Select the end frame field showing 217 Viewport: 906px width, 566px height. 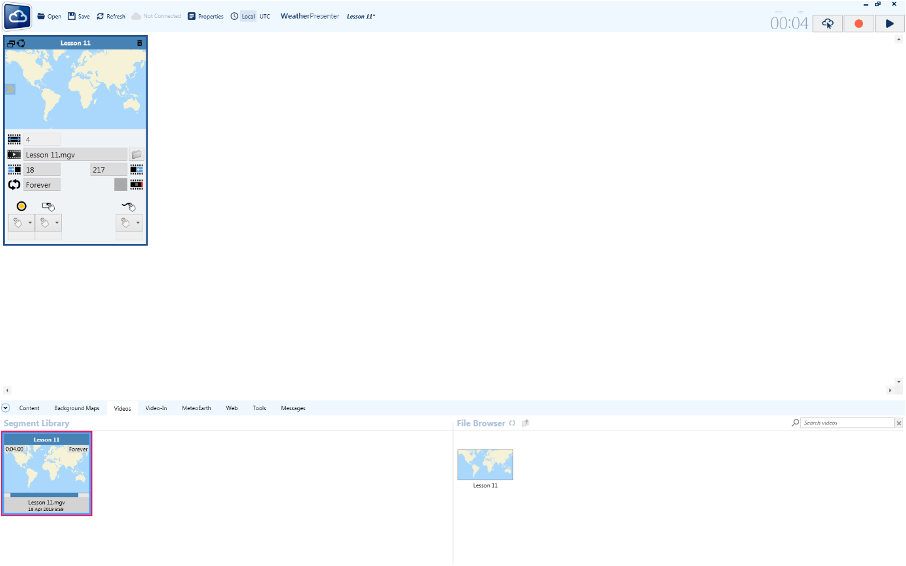point(109,170)
